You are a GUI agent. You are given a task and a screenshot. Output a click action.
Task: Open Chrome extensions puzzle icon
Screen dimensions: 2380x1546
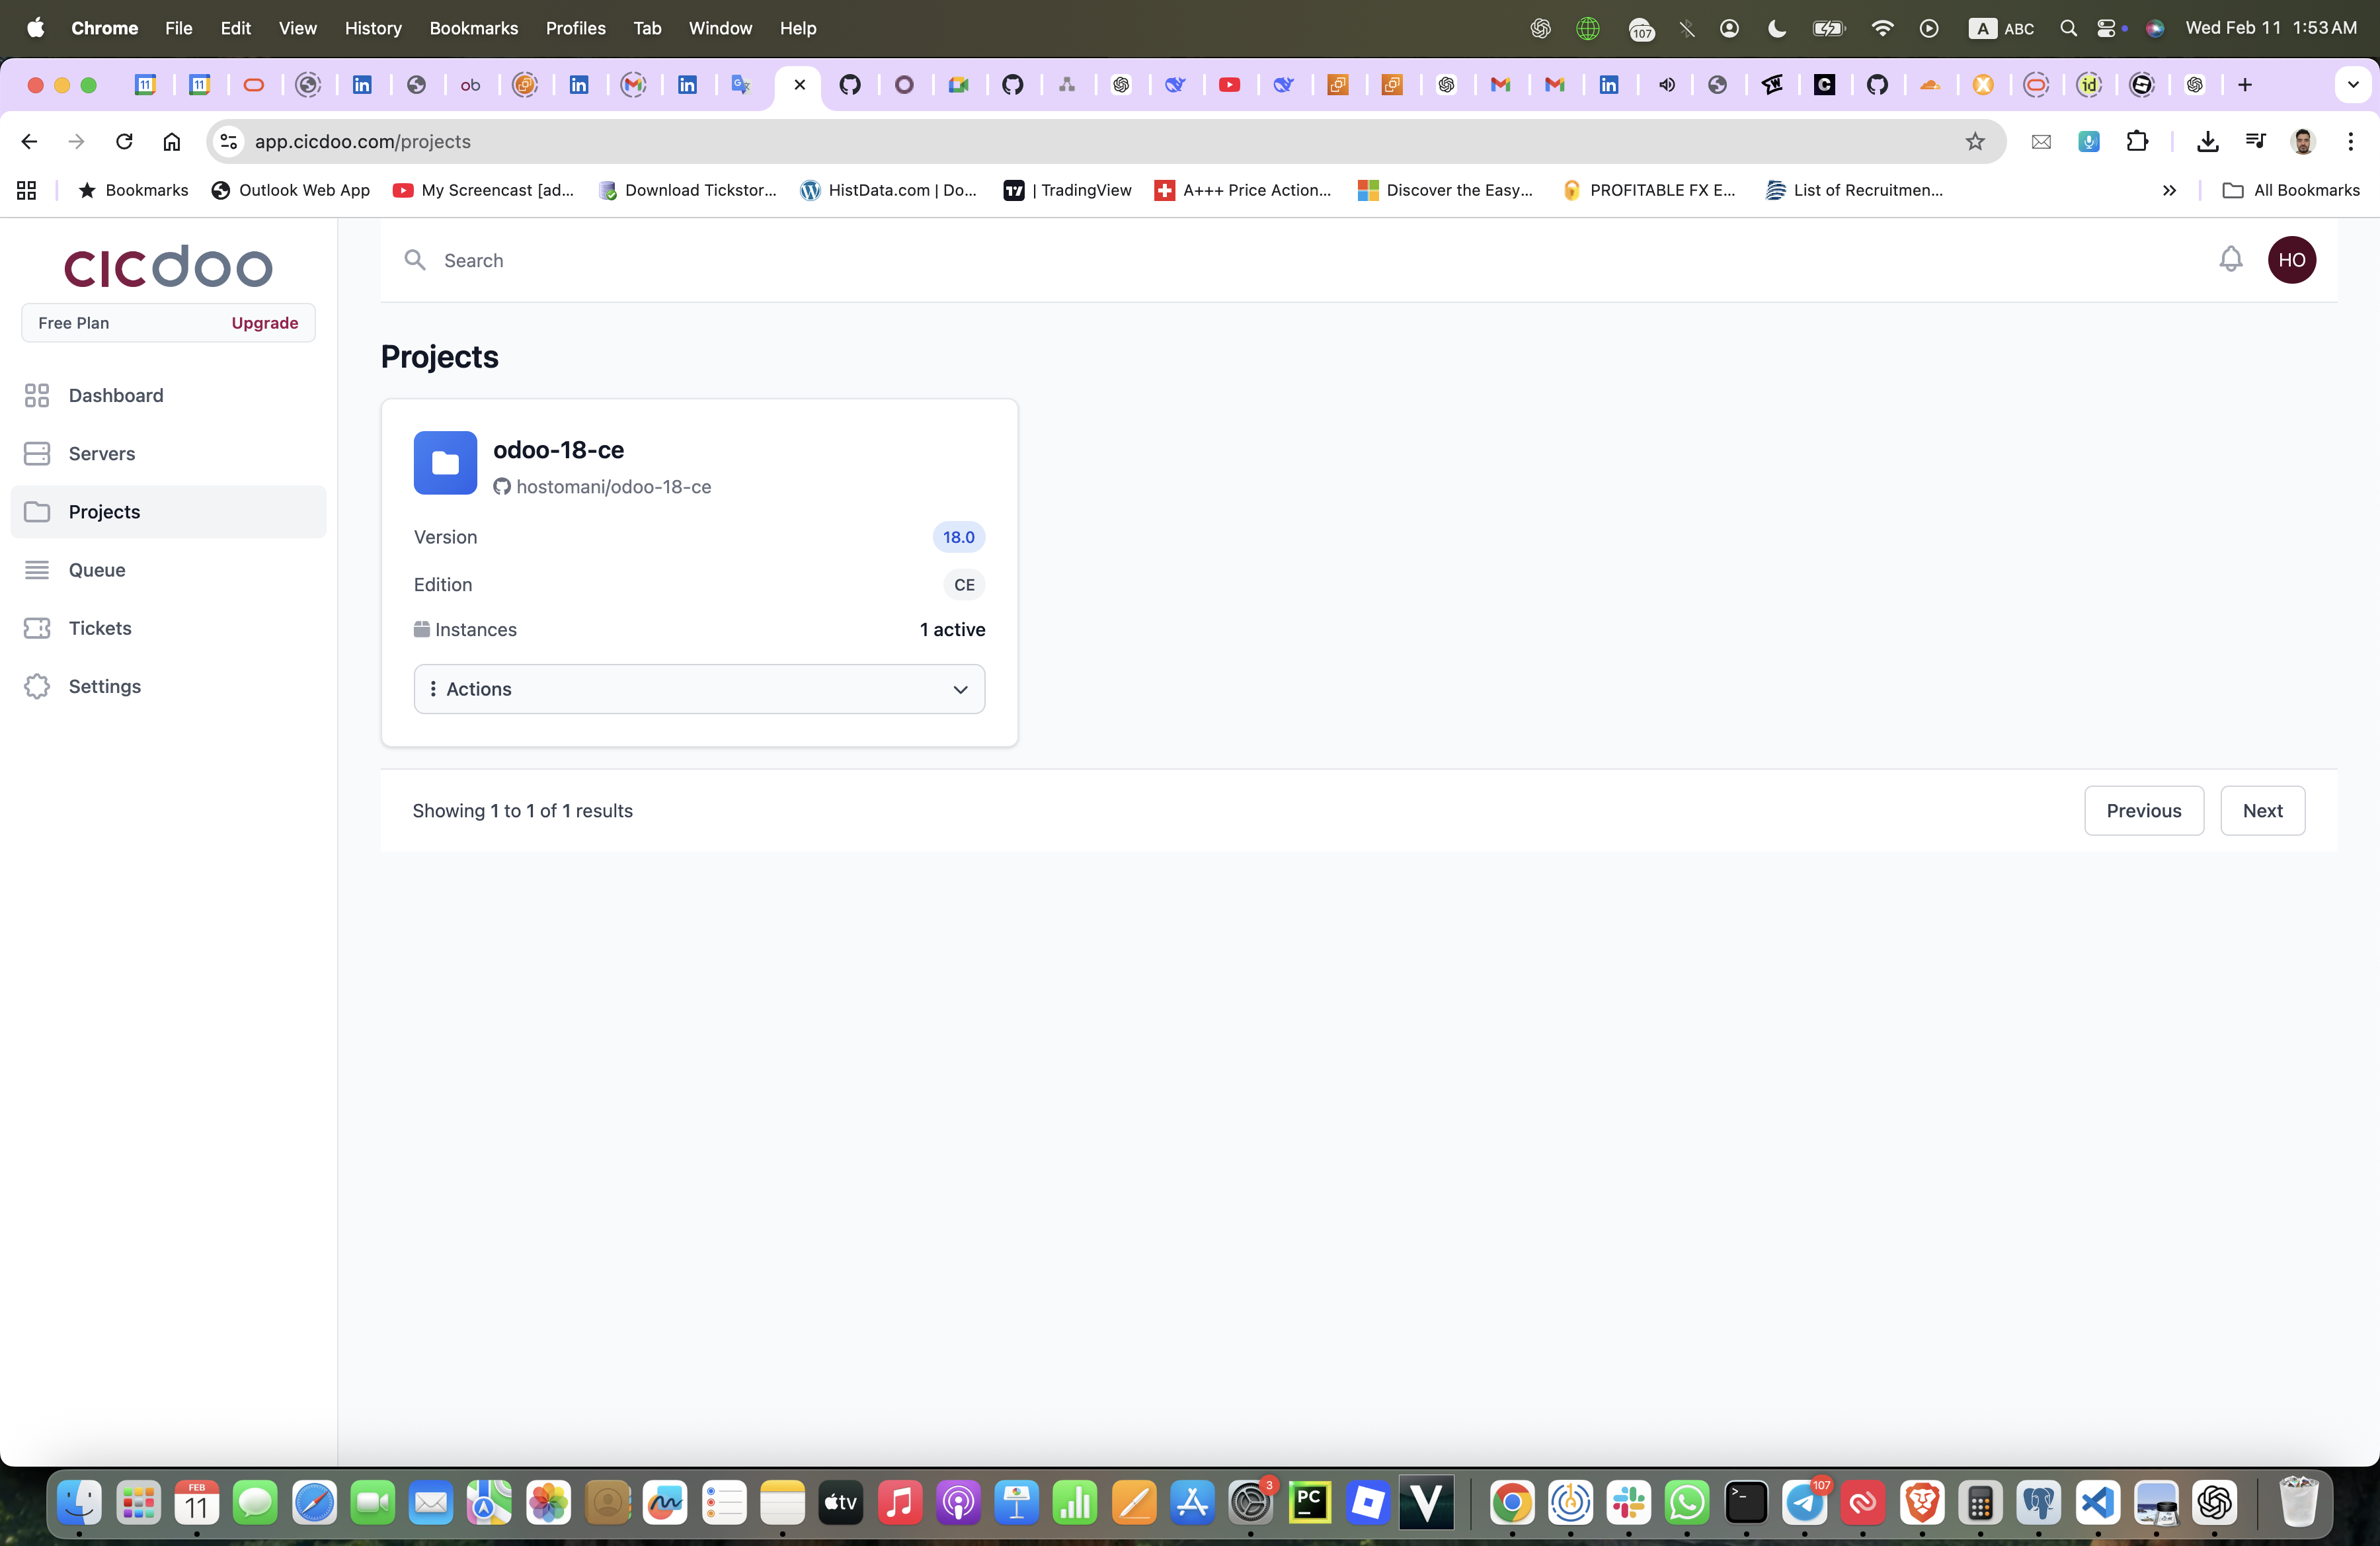(x=2137, y=142)
